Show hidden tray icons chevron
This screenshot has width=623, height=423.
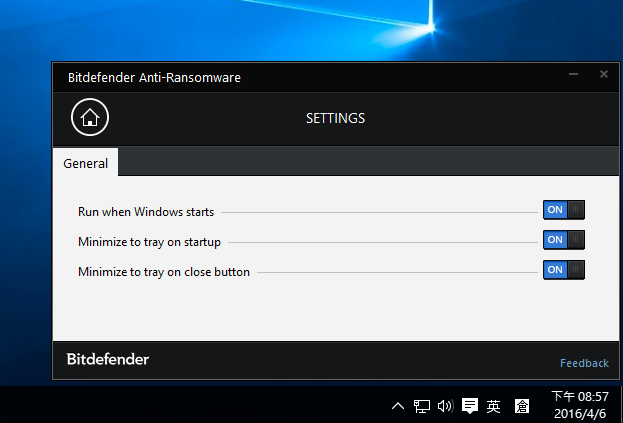pyautogui.click(x=398, y=406)
